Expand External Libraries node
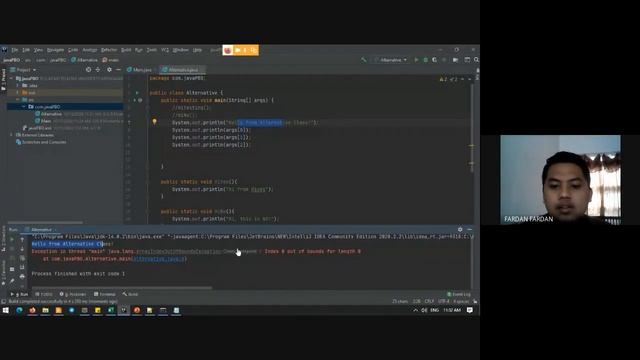Screen dimensions: 640x360 [11, 135]
